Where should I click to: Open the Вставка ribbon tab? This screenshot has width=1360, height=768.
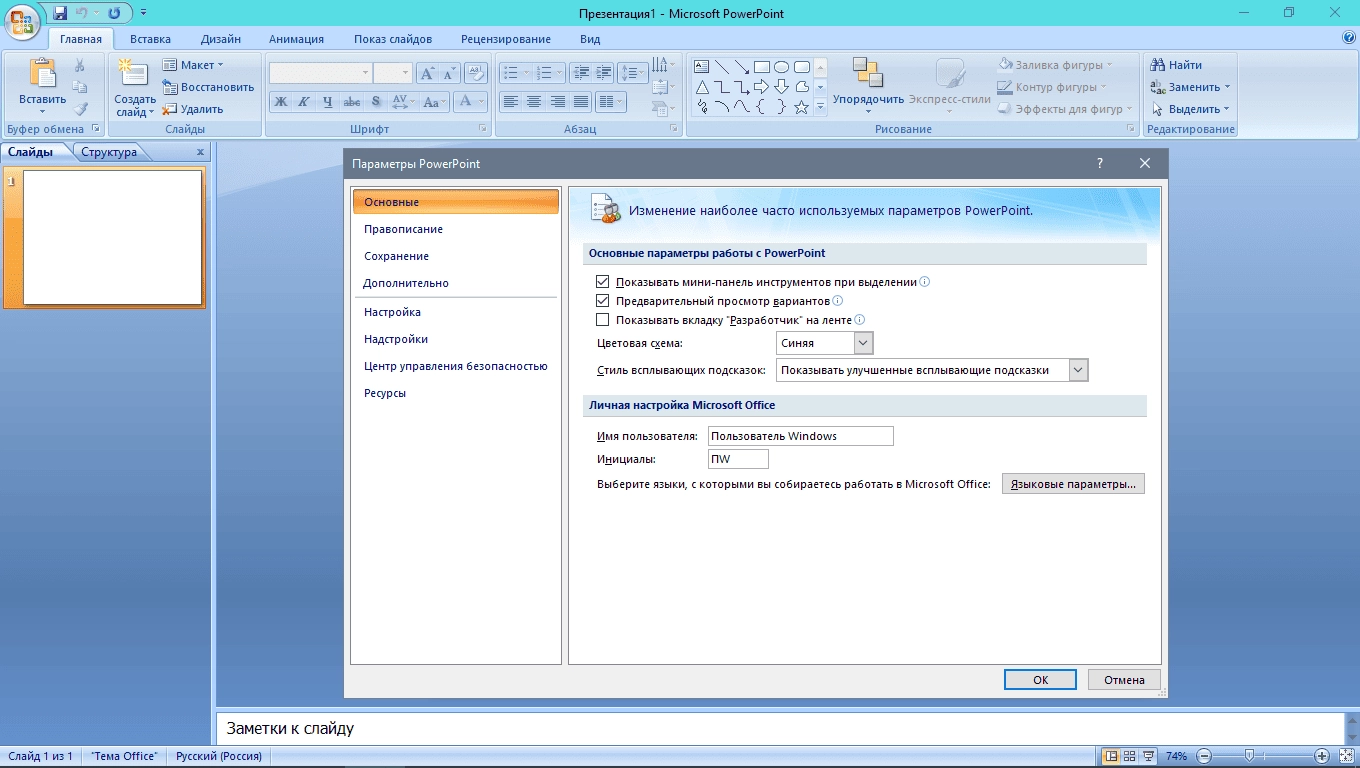coord(150,39)
